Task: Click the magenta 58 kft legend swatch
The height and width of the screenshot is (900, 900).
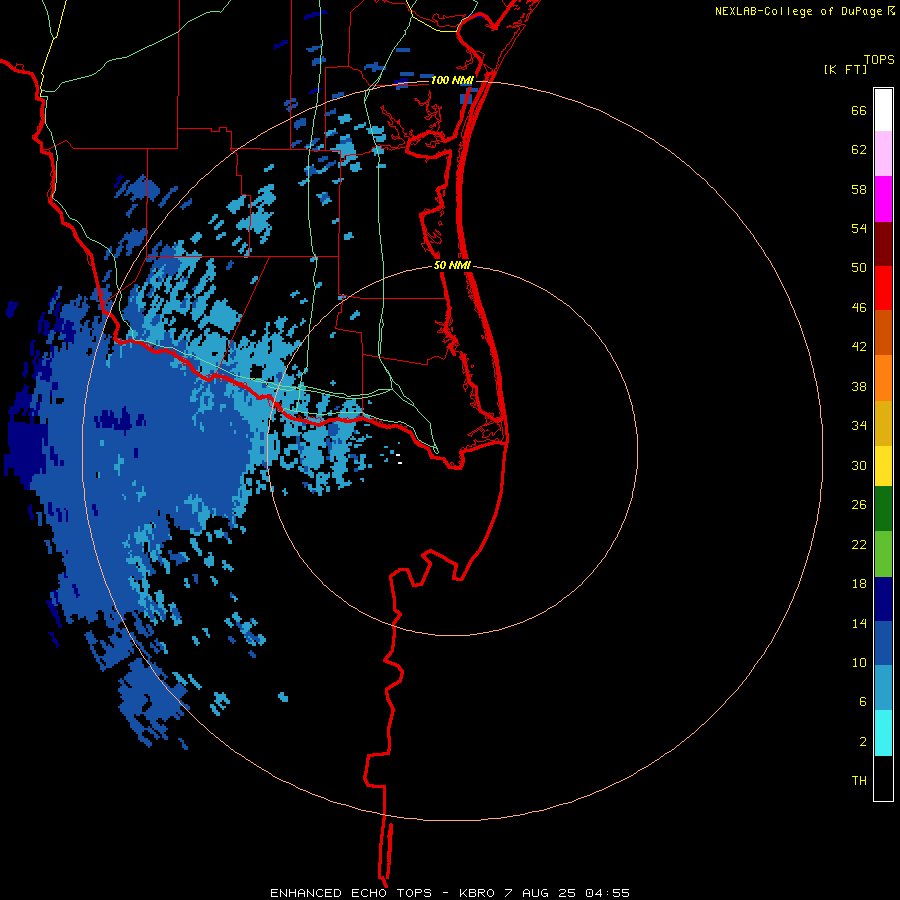Action: [x=883, y=199]
